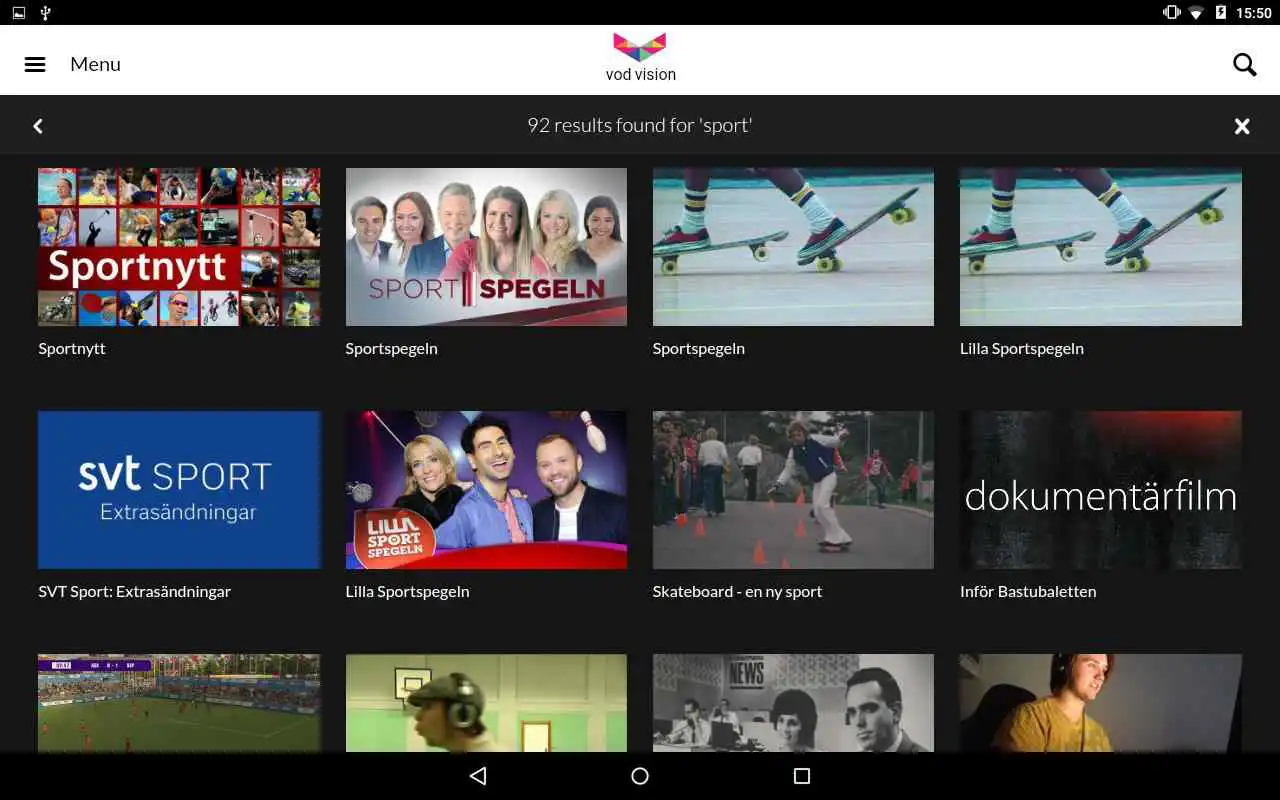Click the 92 results found header text
The height and width of the screenshot is (800, 1280).
click(x=640, y=125)
